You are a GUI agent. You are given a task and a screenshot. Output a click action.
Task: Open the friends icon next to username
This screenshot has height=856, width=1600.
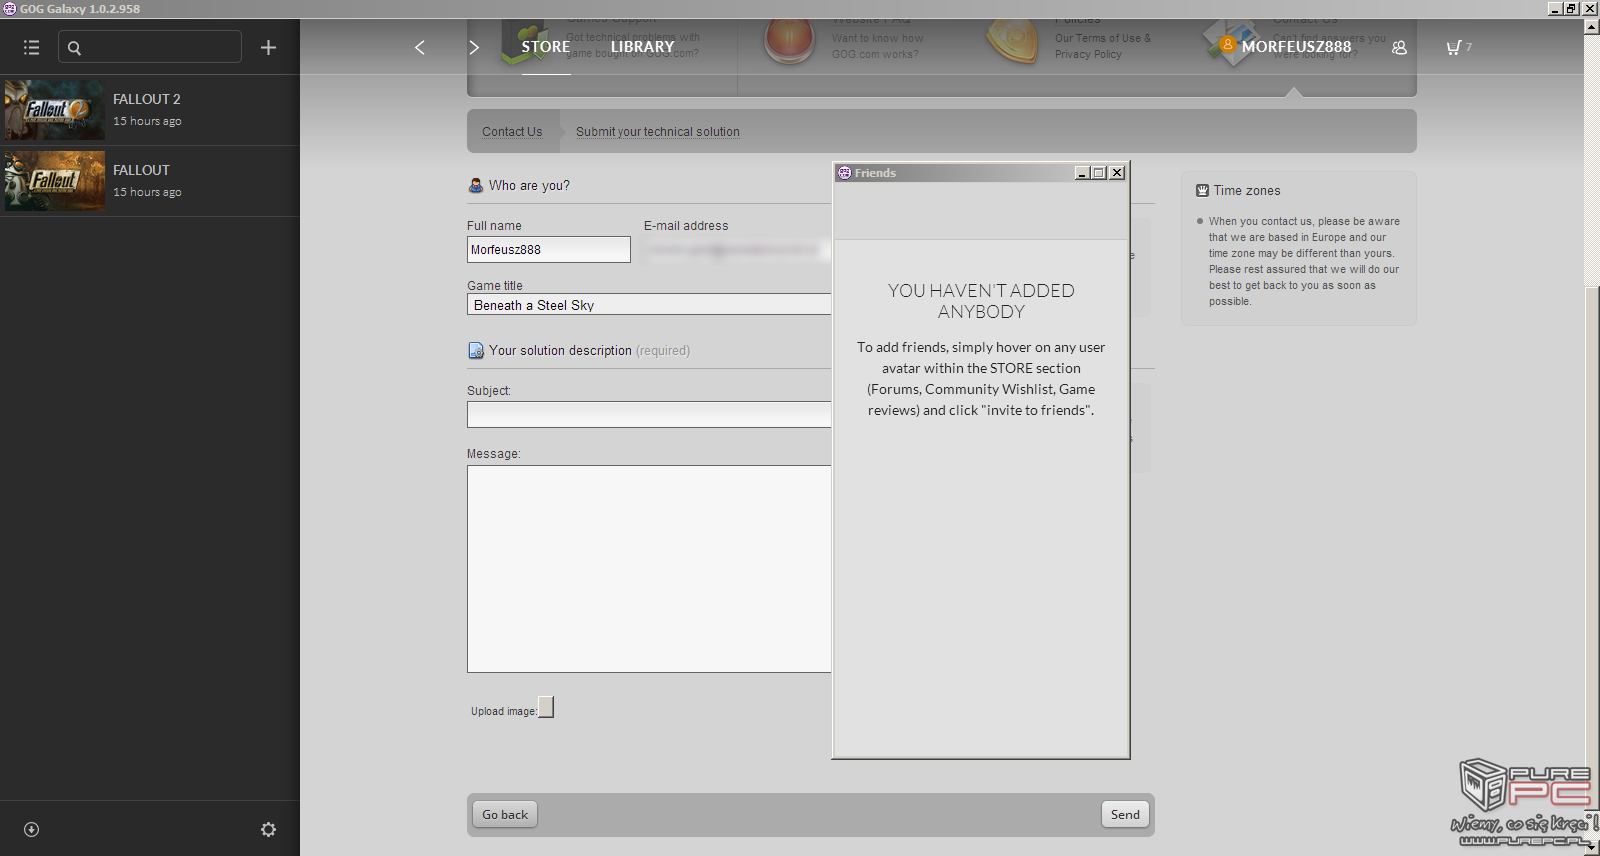click(1399, 47)
